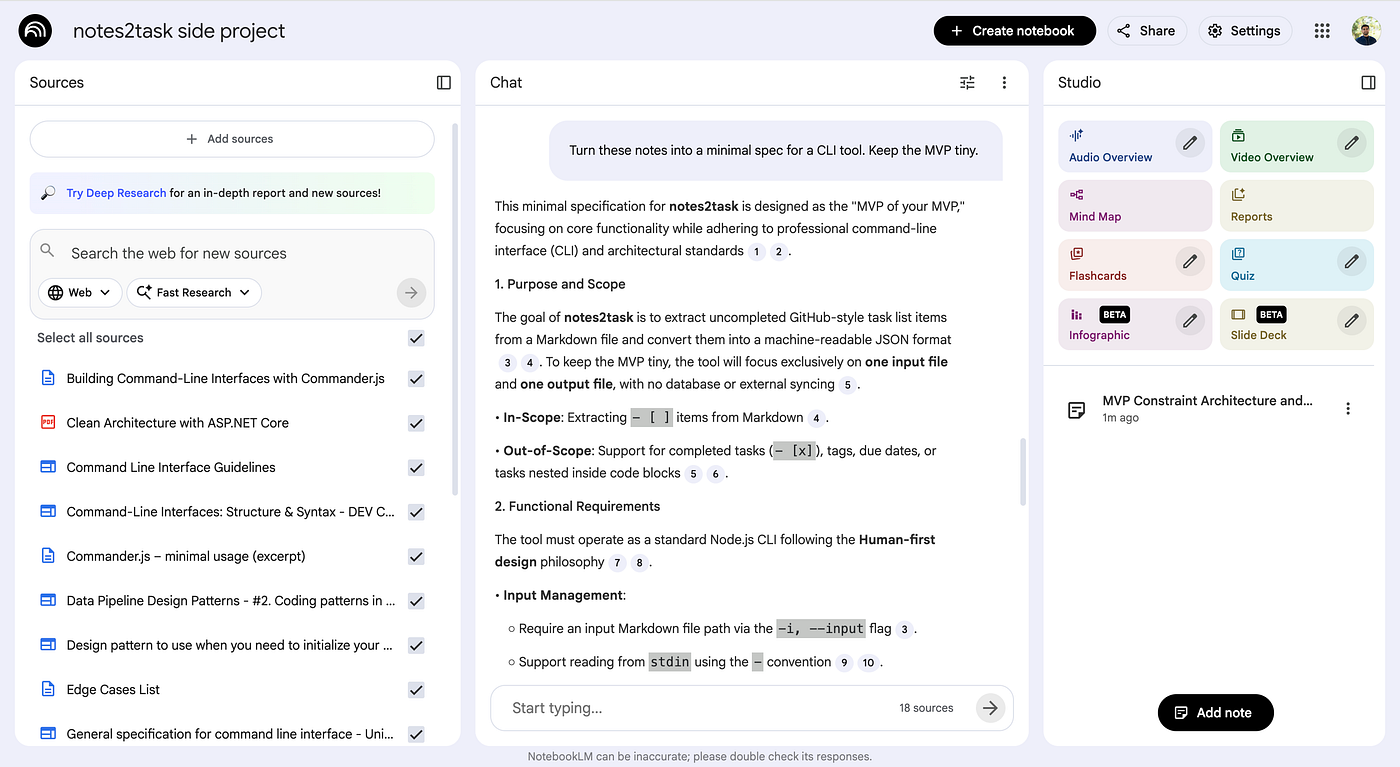Uncheck Data Pipeline Design Patterns source
The image size is (1400, 767).
click(416, 601)
